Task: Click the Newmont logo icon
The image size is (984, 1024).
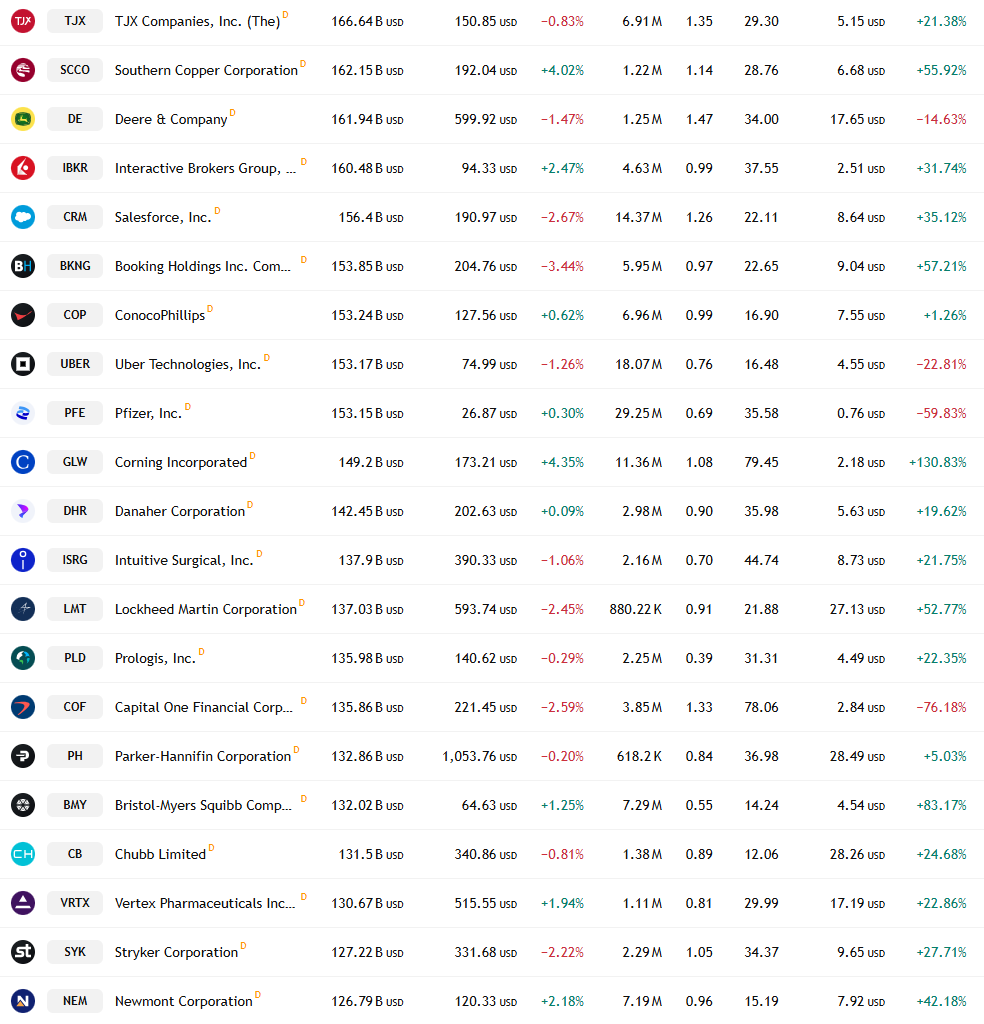Action: (x=23, y=1000)
